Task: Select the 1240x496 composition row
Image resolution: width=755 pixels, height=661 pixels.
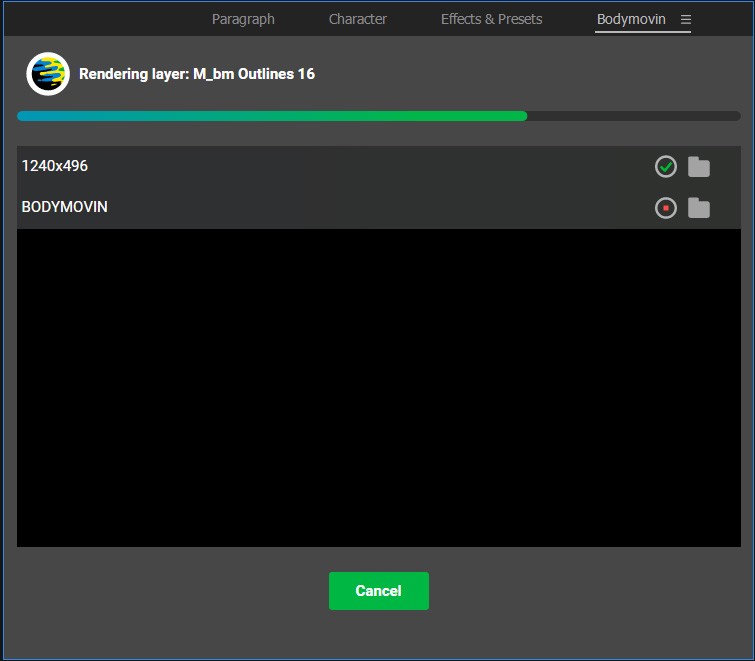Action: (x=378, y=167)
